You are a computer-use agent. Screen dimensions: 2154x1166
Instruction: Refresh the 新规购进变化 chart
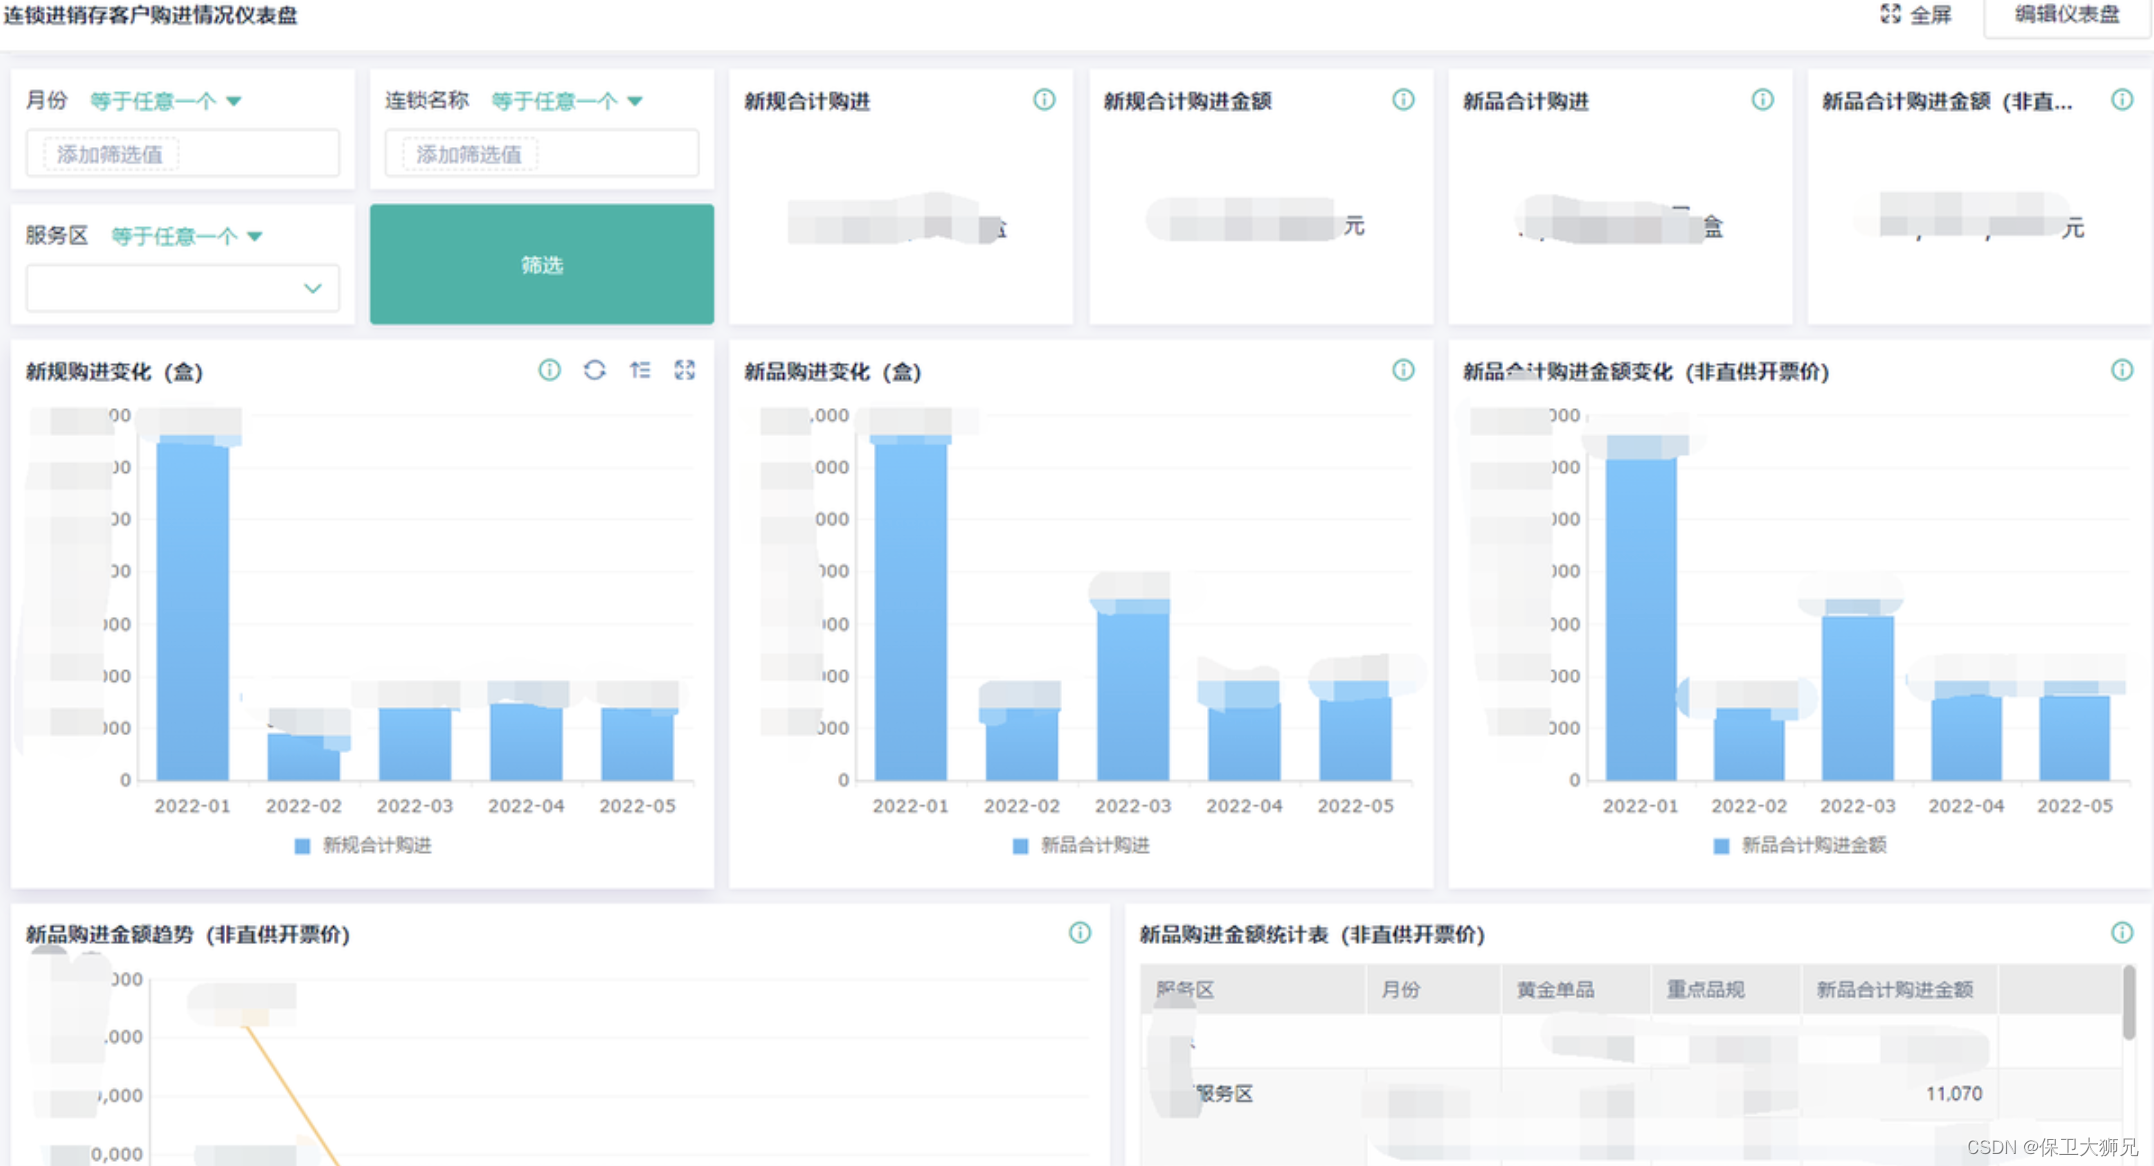click(595, 371)
